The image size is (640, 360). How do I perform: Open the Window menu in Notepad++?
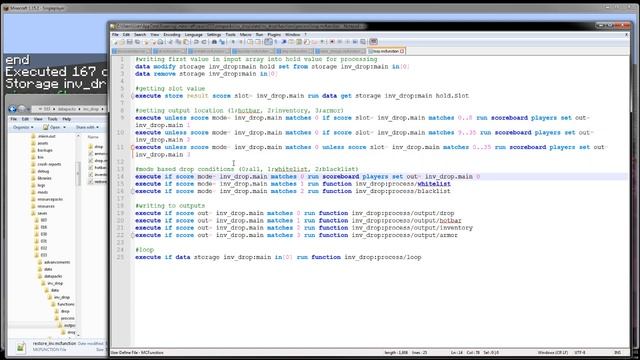tap(292, 35)
